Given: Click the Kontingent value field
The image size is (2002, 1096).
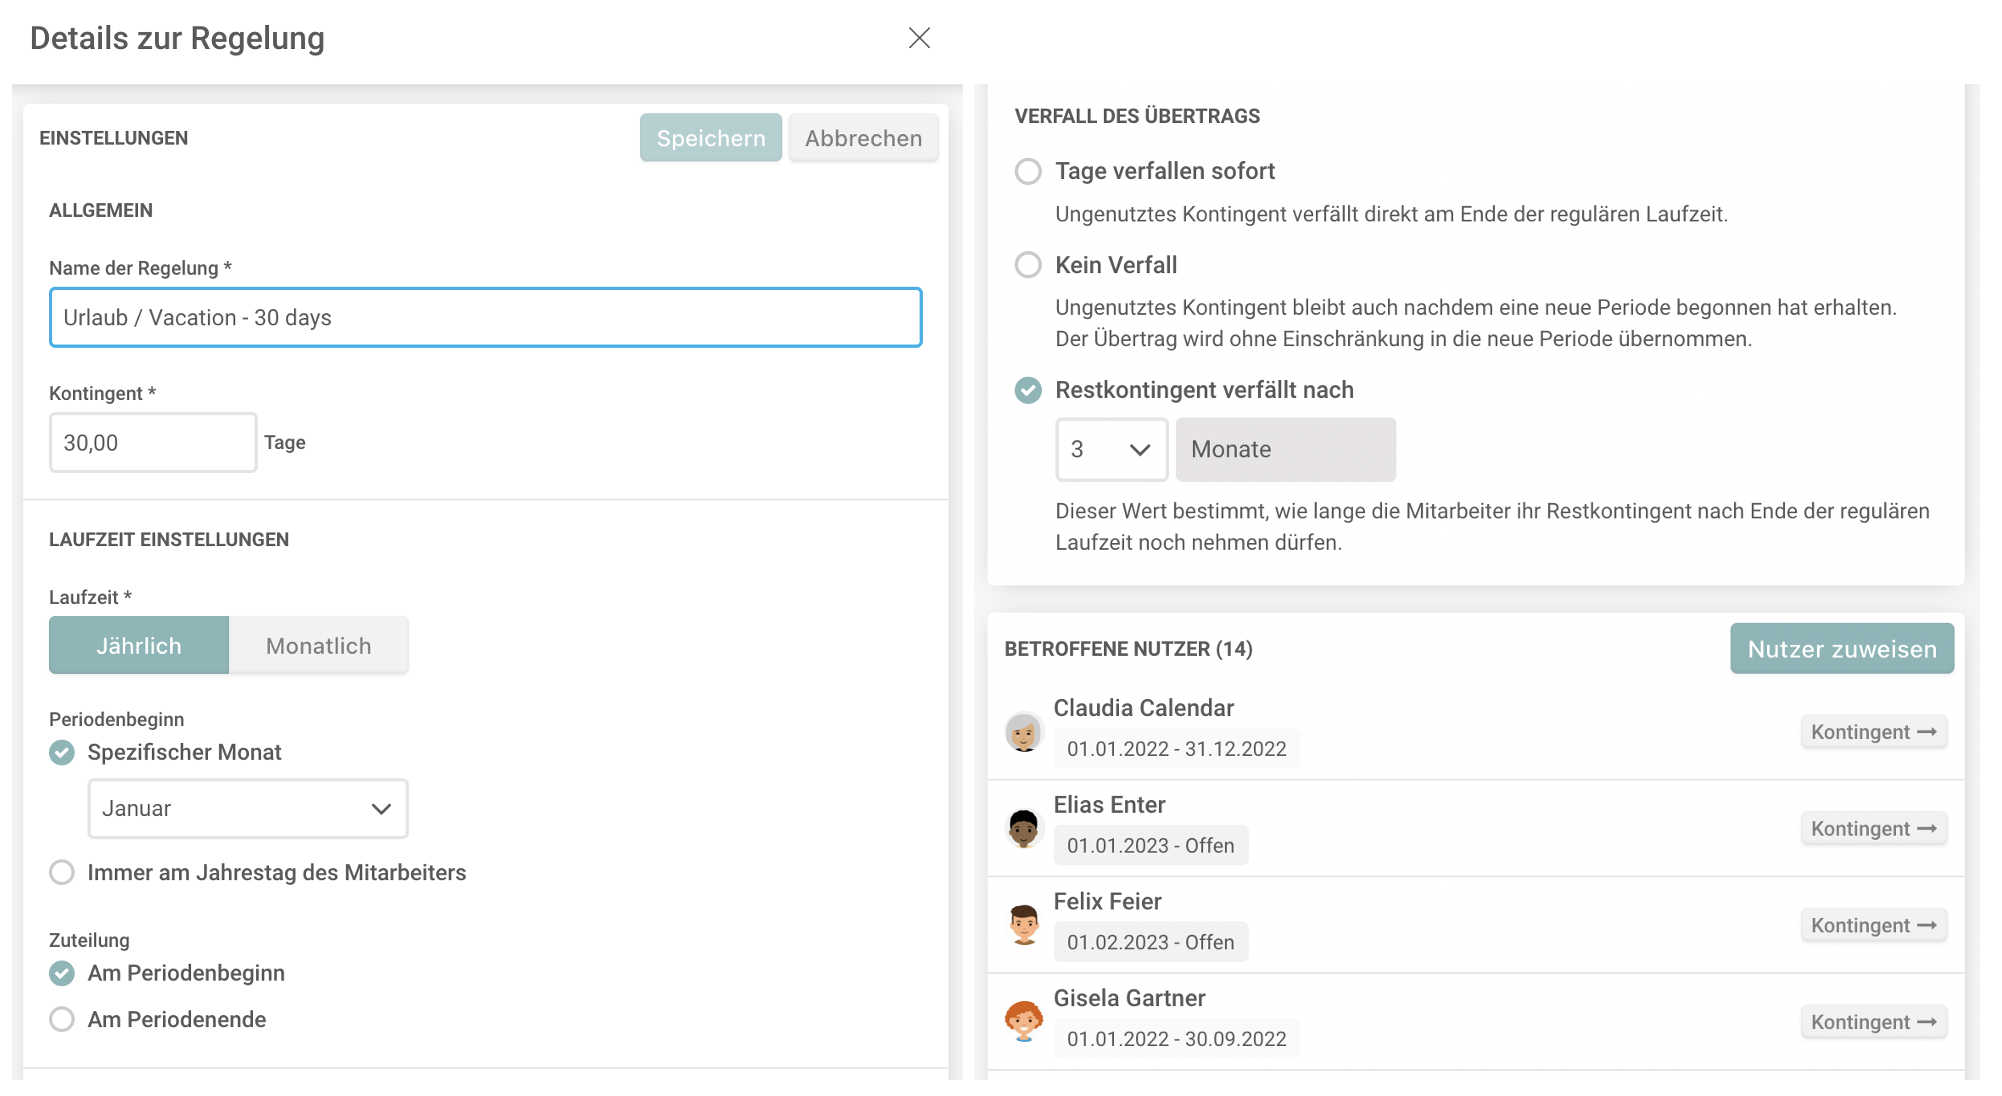Looking at the screenshot, I should point(153,443).
